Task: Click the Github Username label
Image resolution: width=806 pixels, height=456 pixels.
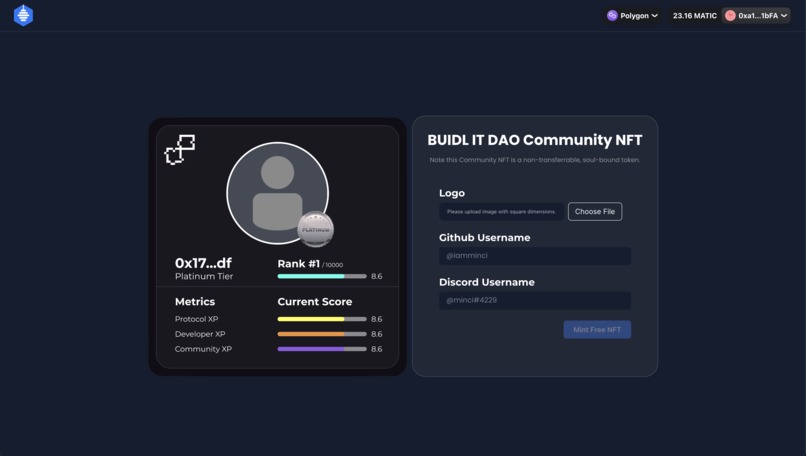Action: tap(484, 238)
